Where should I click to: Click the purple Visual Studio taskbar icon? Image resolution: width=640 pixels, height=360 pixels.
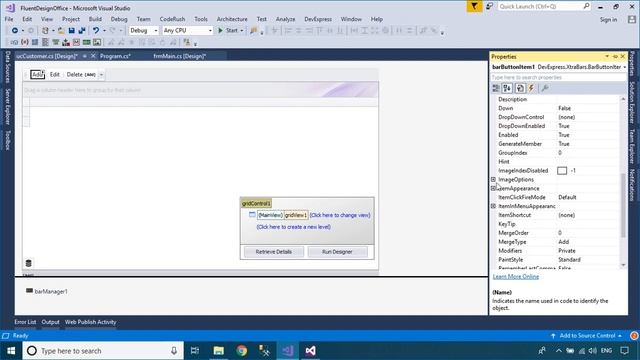[x=287, y=351]
